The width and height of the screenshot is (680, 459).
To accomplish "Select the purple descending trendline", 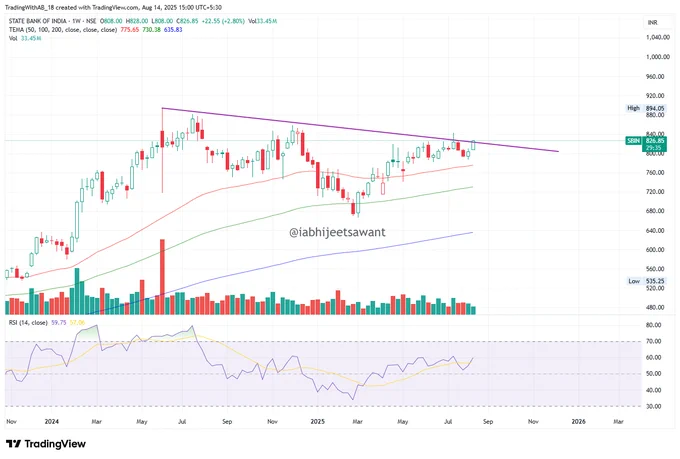I will (360, 130).
